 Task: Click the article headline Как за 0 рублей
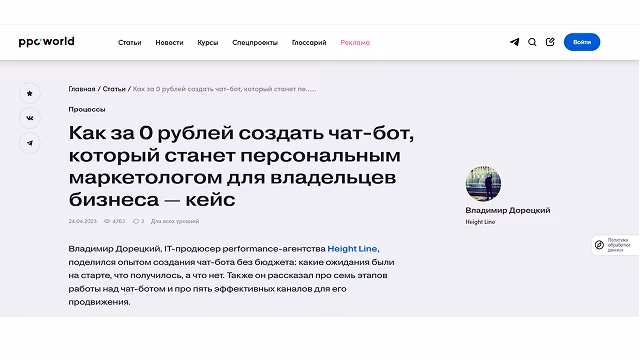[x=241, y=166]
